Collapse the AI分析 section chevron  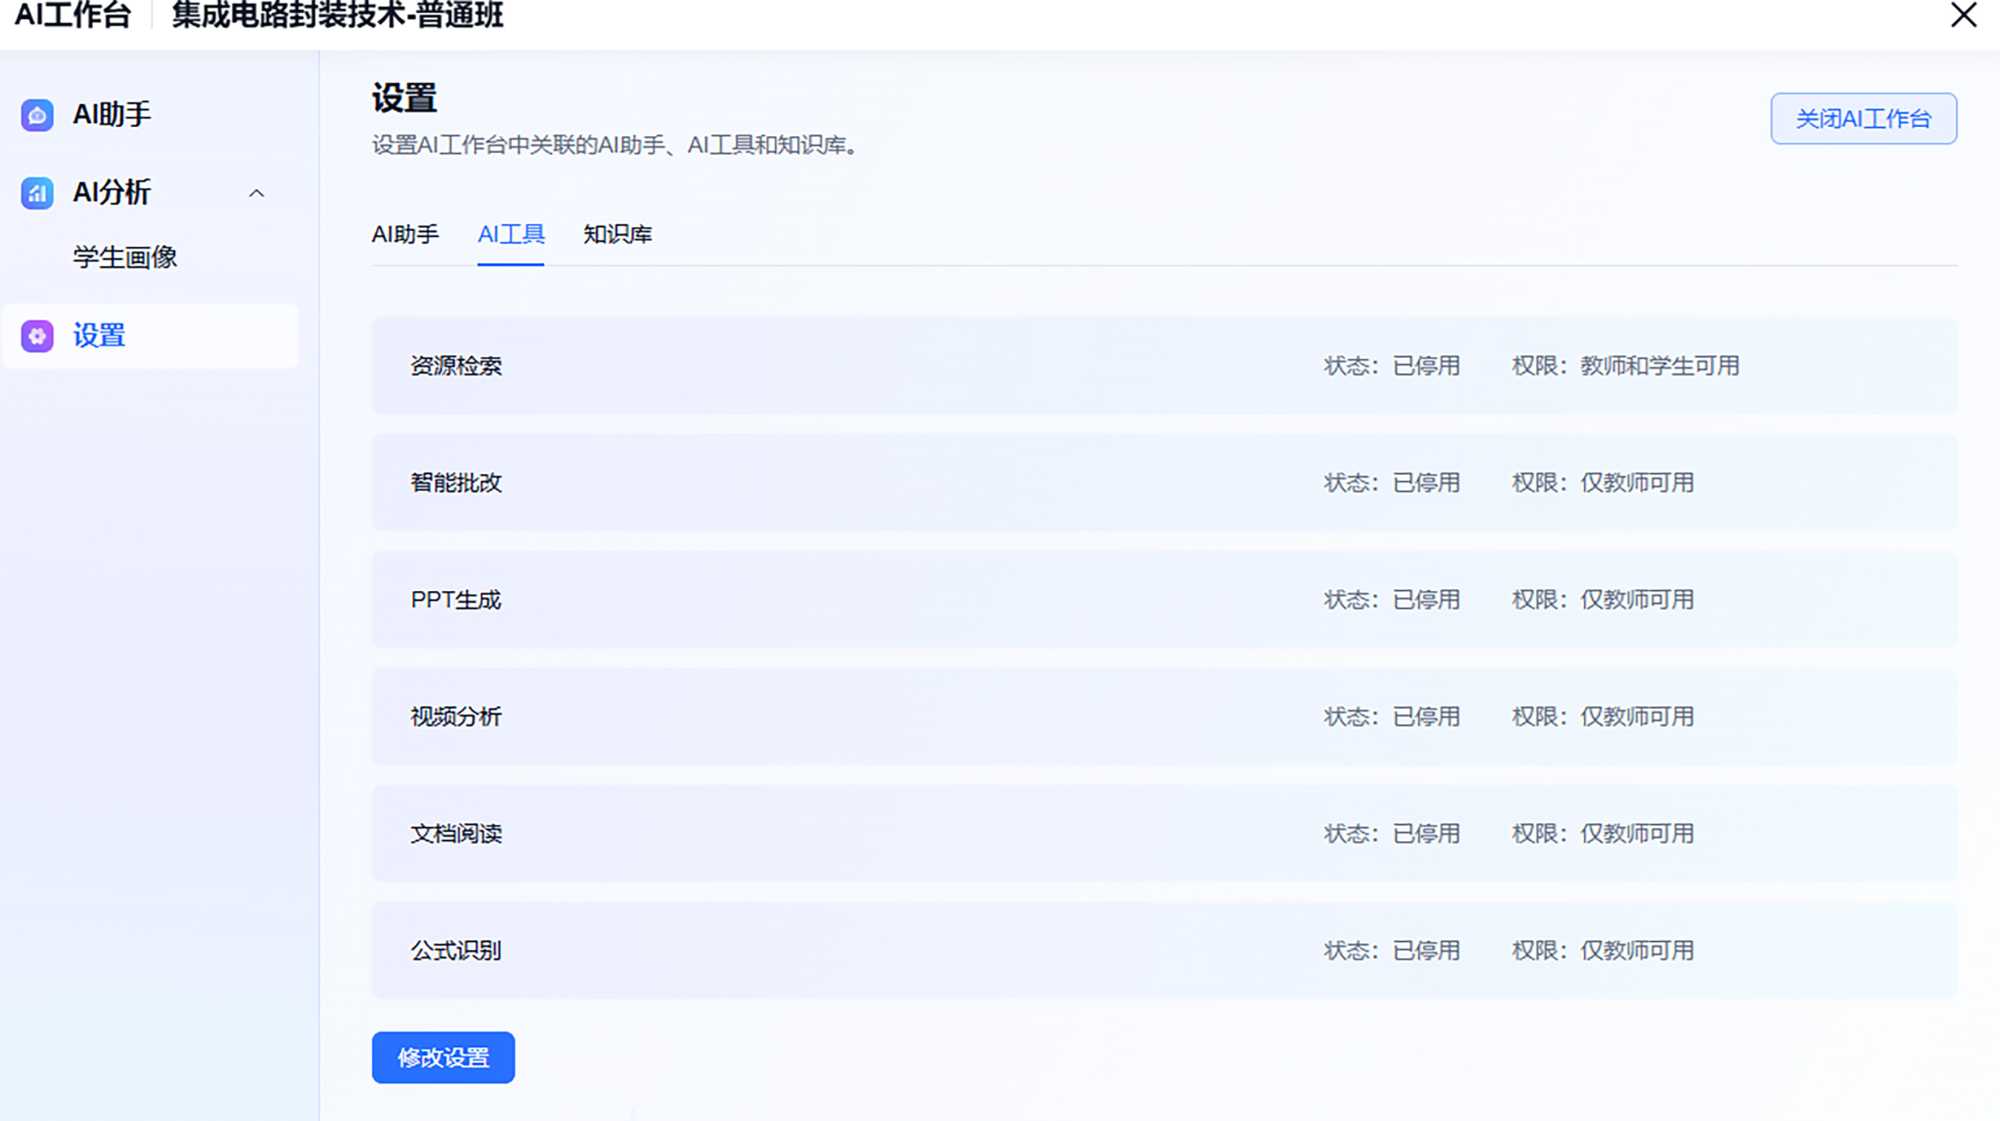point(257,194)
